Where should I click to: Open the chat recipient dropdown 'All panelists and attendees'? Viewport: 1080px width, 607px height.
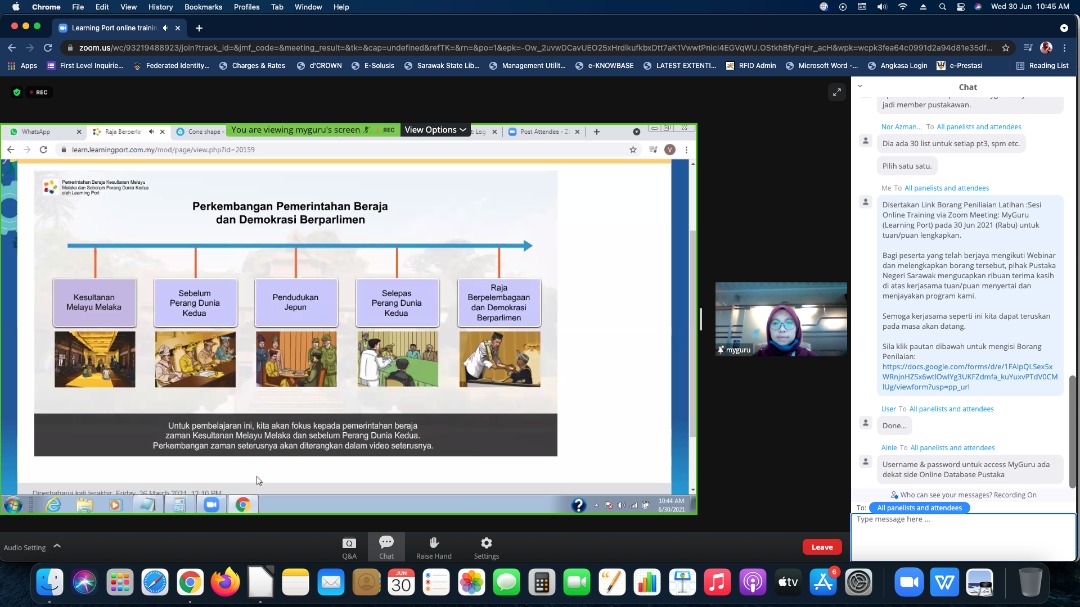pyautogui.click(x=919, y=508)
